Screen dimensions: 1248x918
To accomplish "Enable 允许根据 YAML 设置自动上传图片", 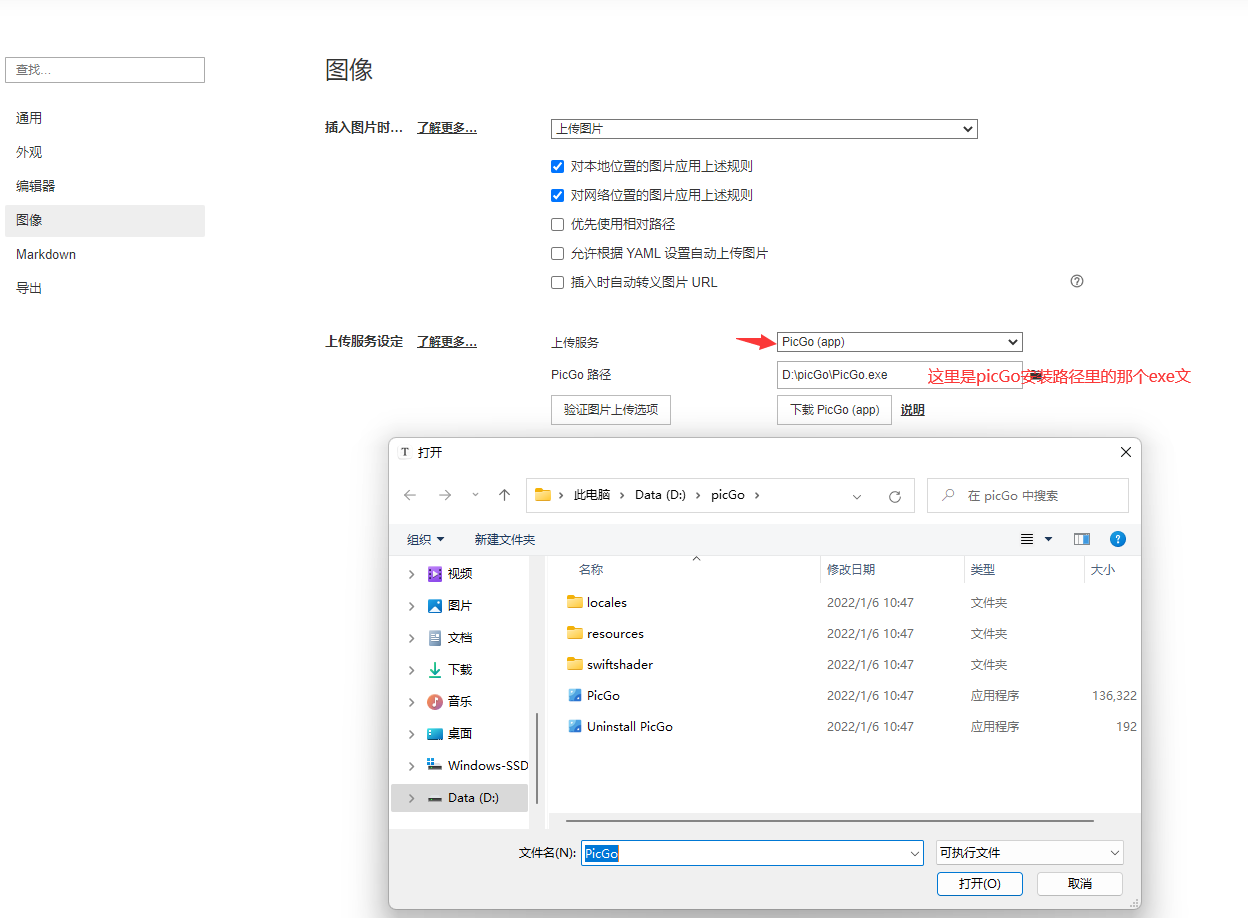I will [558, 253].
